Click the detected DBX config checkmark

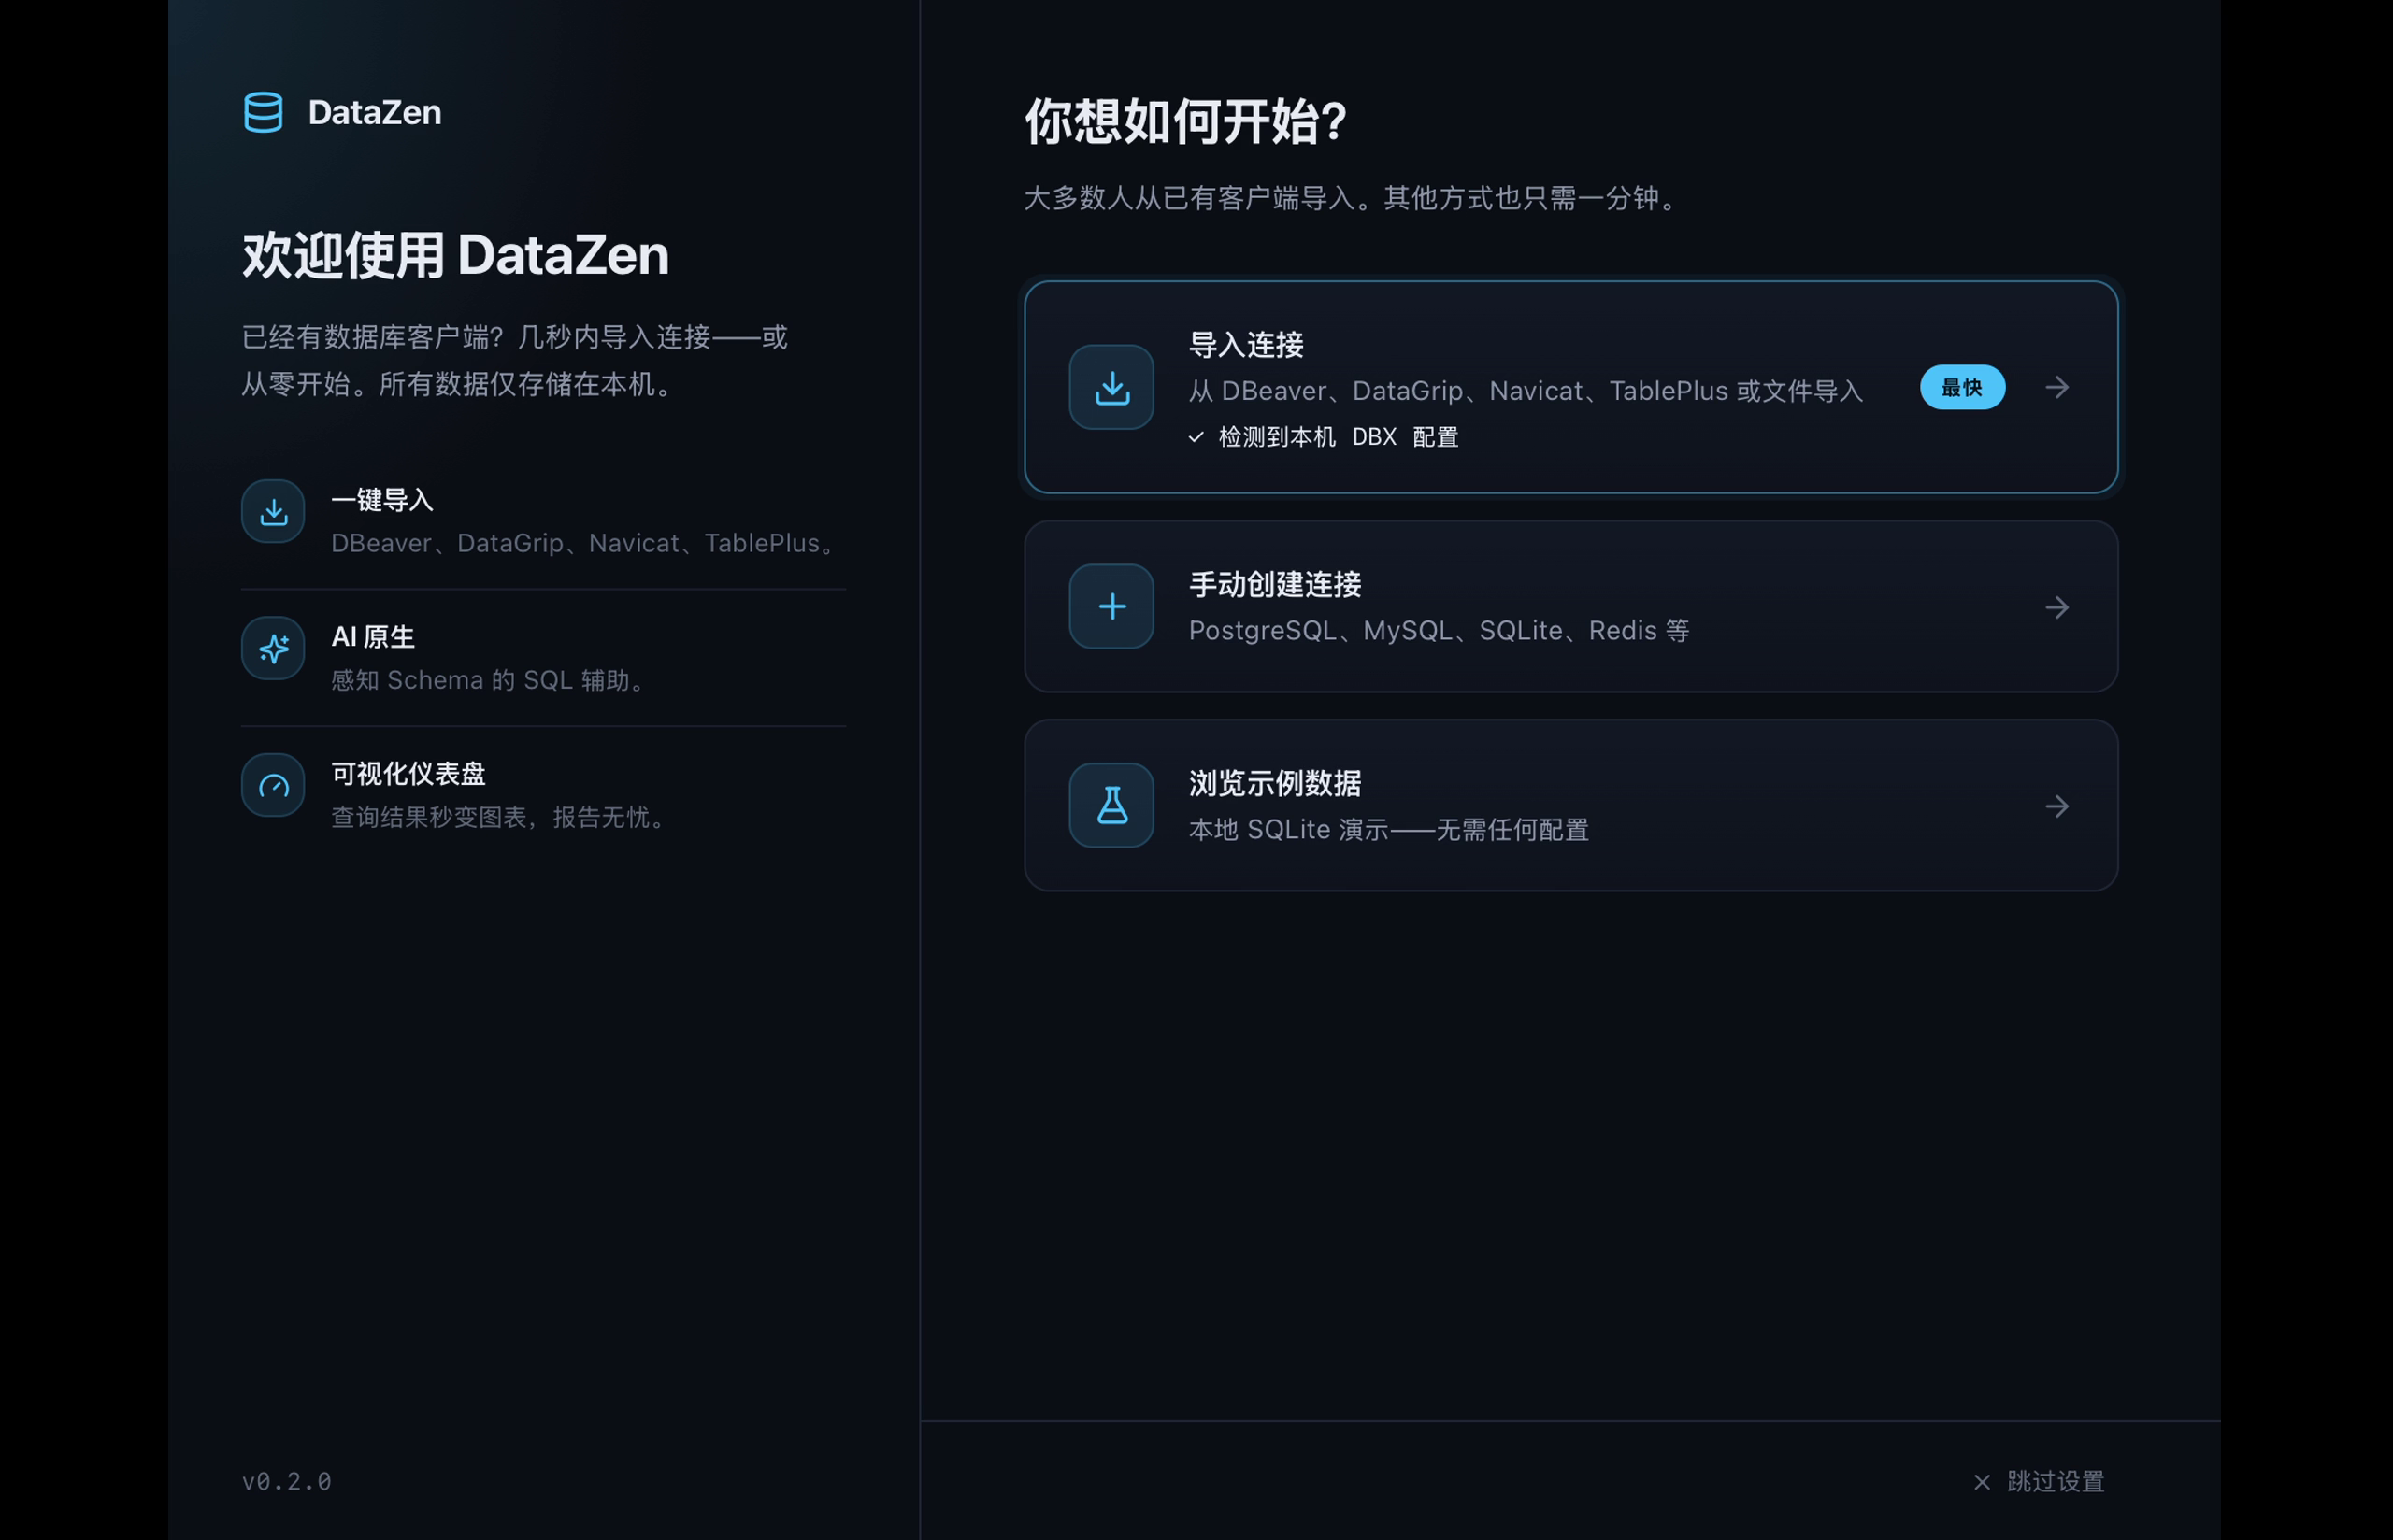(x=1195, y=437)
